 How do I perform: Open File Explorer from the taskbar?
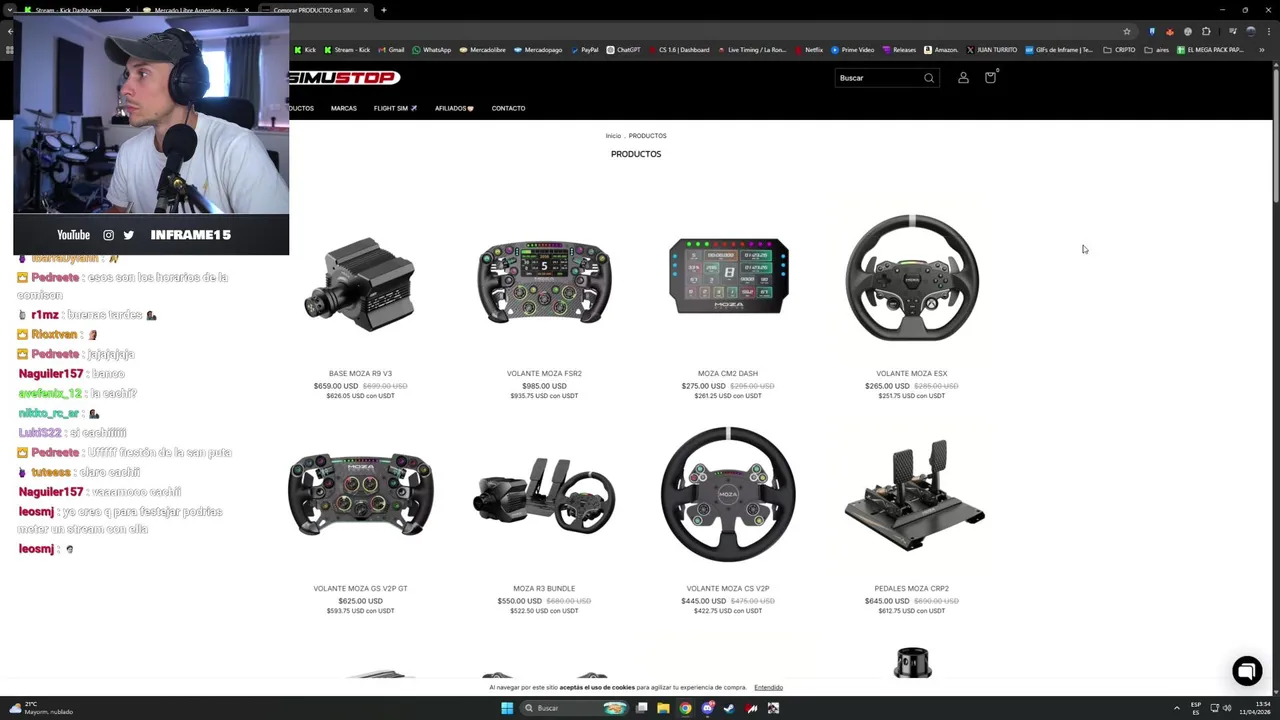663,708
